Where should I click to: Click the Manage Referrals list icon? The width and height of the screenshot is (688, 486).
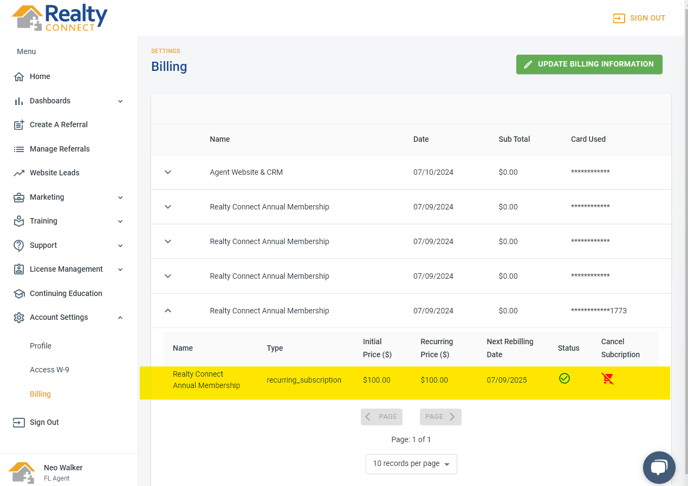tap(18, 149)
